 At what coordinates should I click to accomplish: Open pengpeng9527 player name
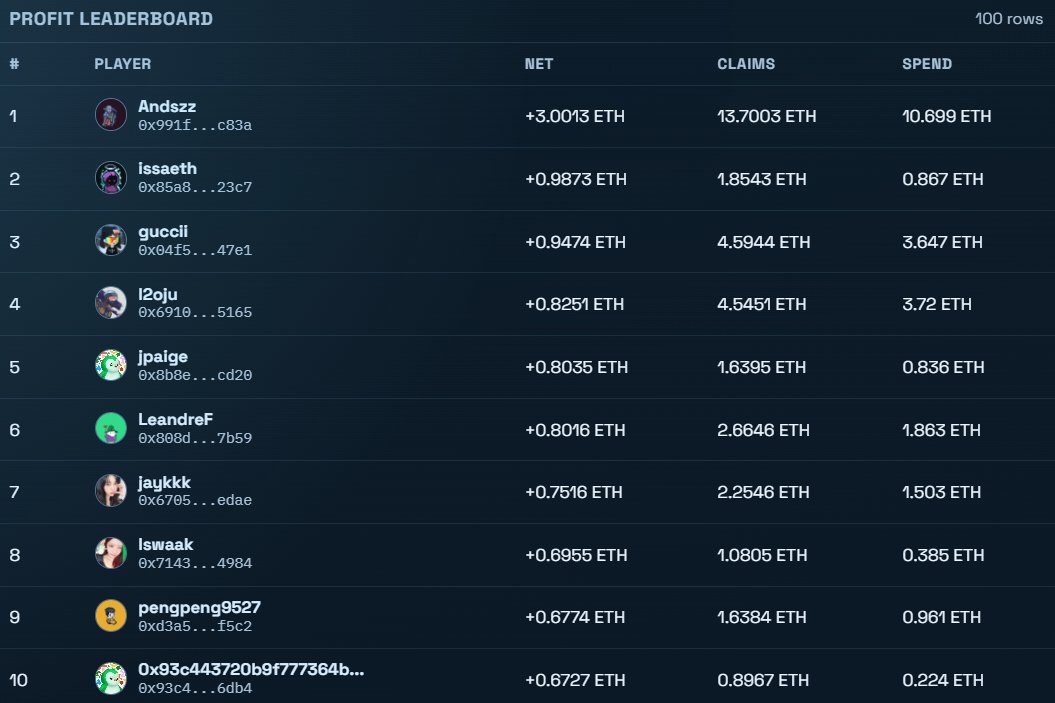click(199, 607)
